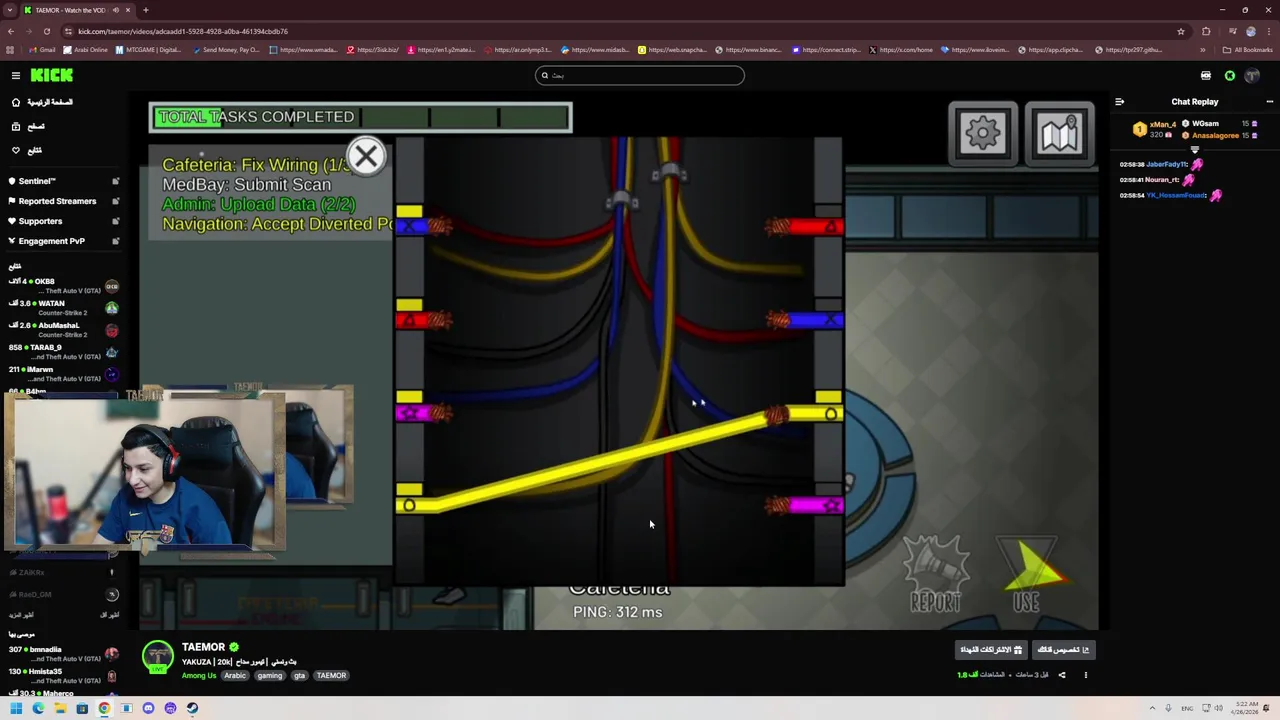Select the Arabic tag

(x=235, y=676)
